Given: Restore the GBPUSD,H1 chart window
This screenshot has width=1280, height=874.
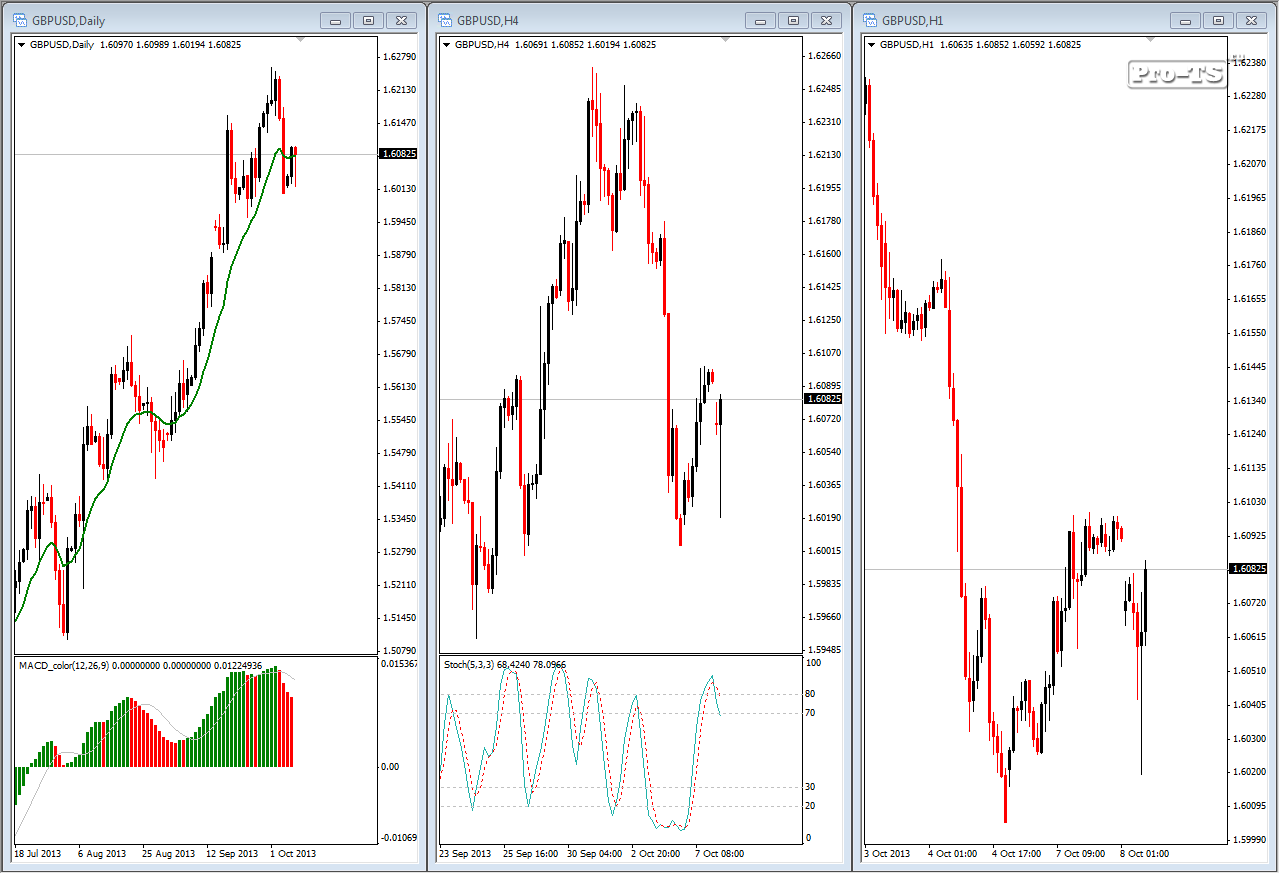Looking at the screenshot, I should pos(1218,20).
